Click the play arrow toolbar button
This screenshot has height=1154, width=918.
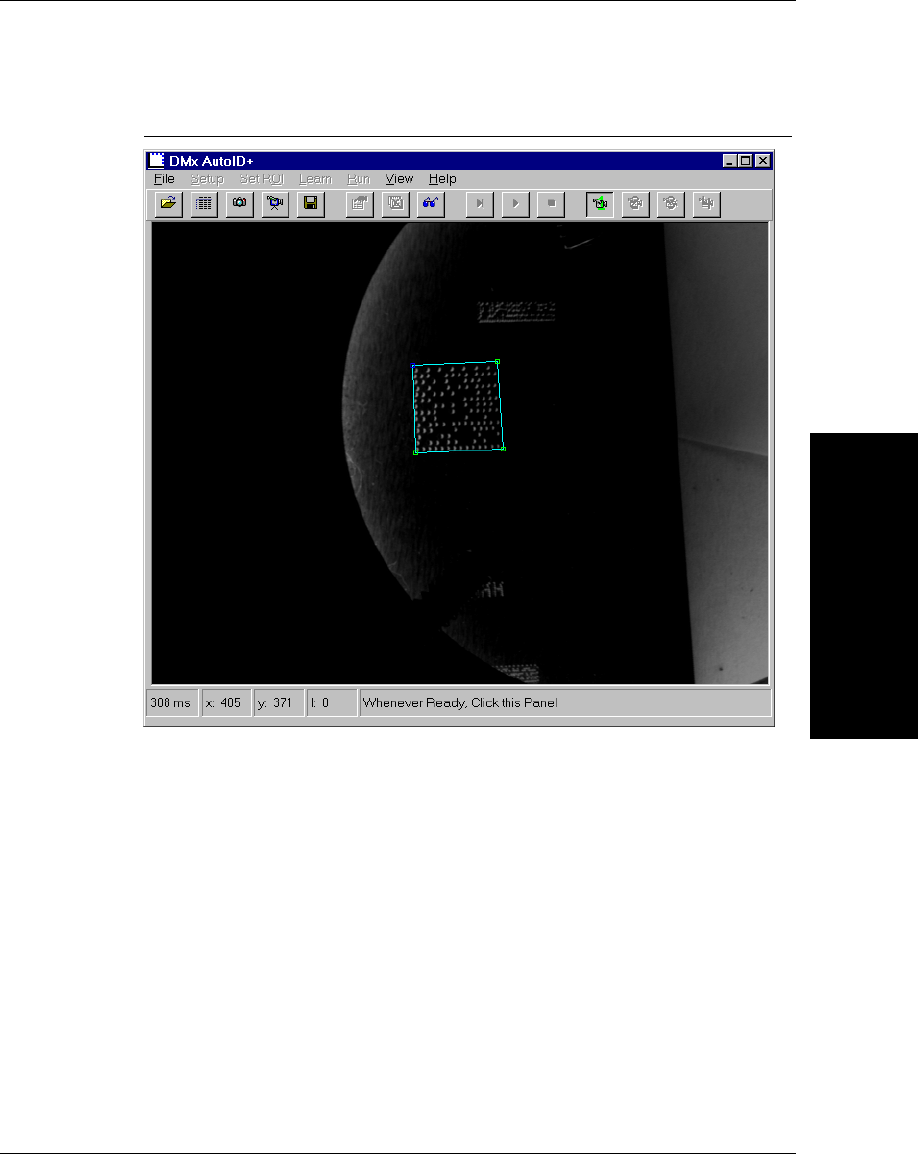click(515, 204)
